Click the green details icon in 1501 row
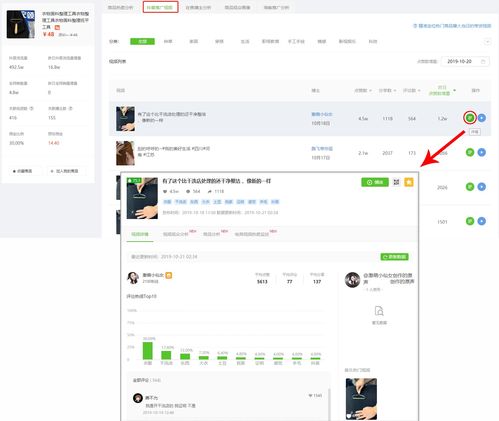 [470, 221]
